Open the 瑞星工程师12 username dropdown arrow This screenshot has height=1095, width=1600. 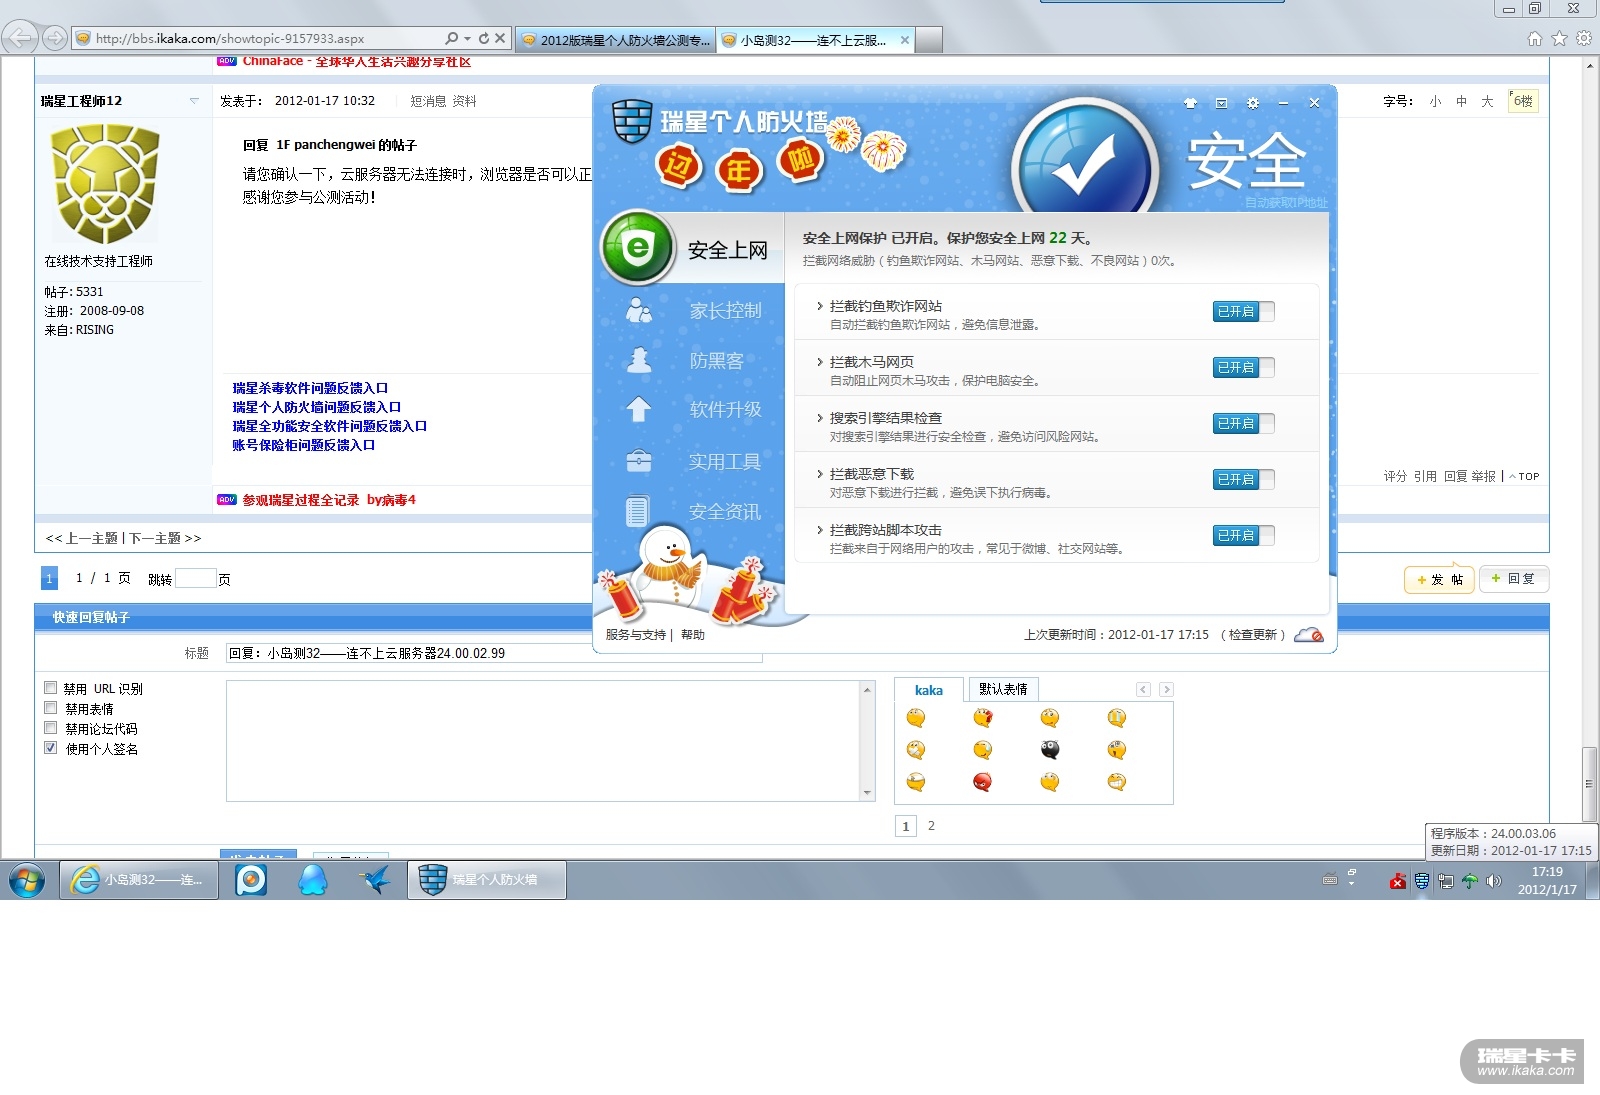[x=194, y=101]
